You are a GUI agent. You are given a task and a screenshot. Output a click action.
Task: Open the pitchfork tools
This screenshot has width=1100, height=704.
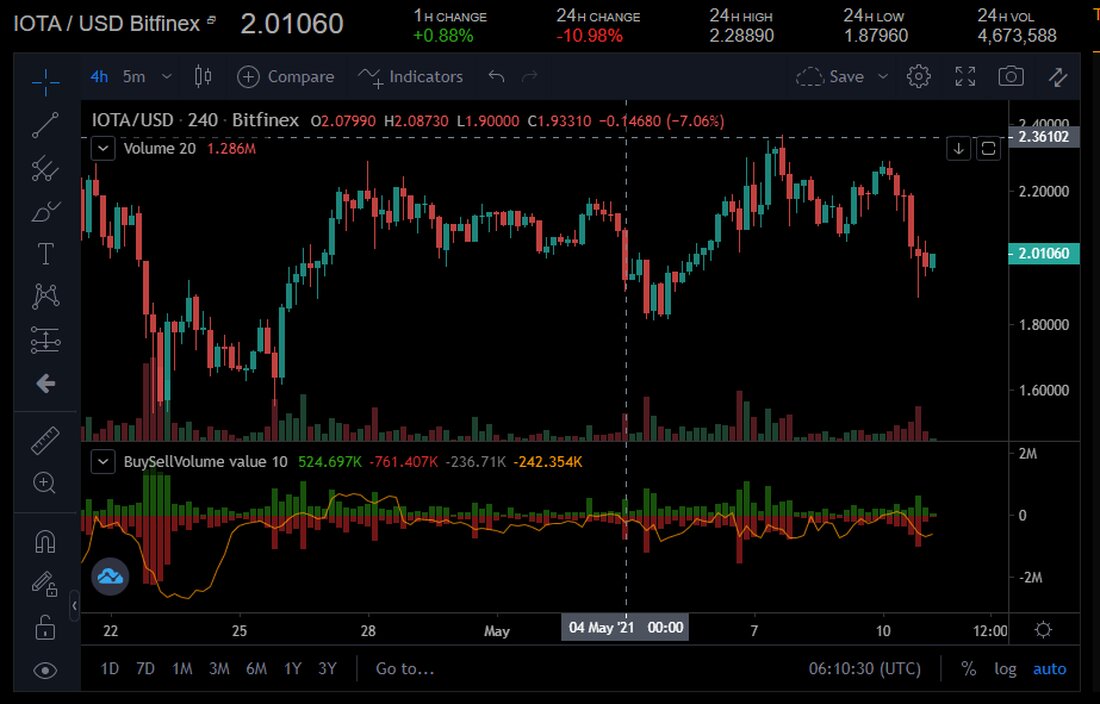[x=46, y=168]
